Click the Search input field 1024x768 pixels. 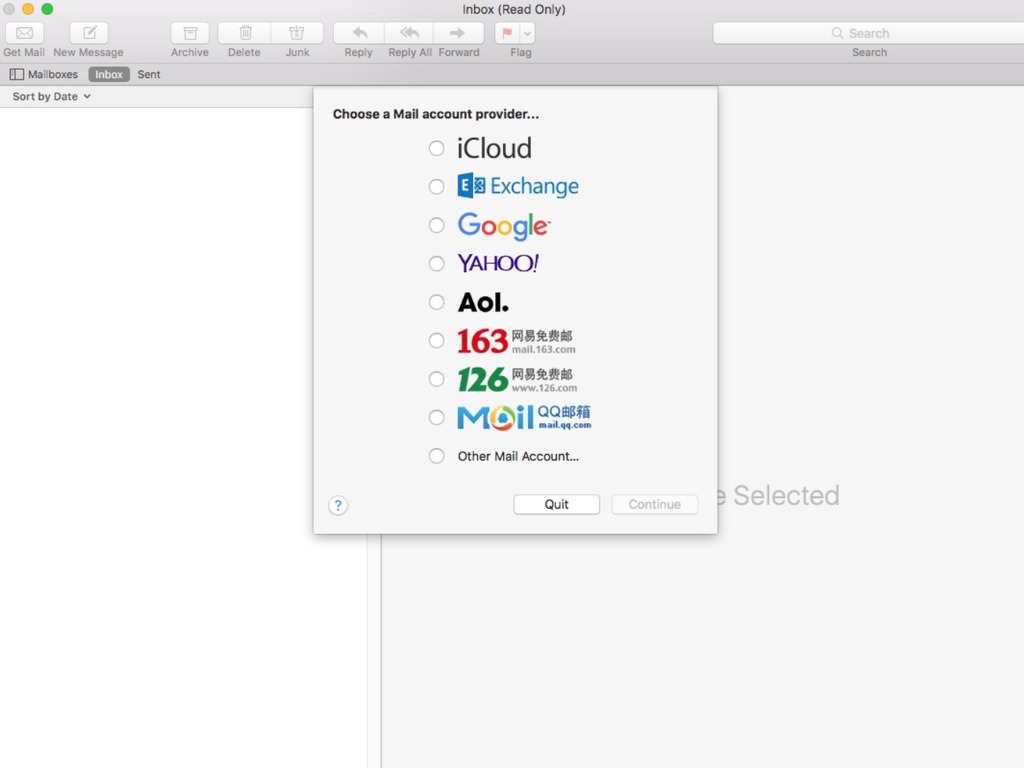tap(869, 33)
